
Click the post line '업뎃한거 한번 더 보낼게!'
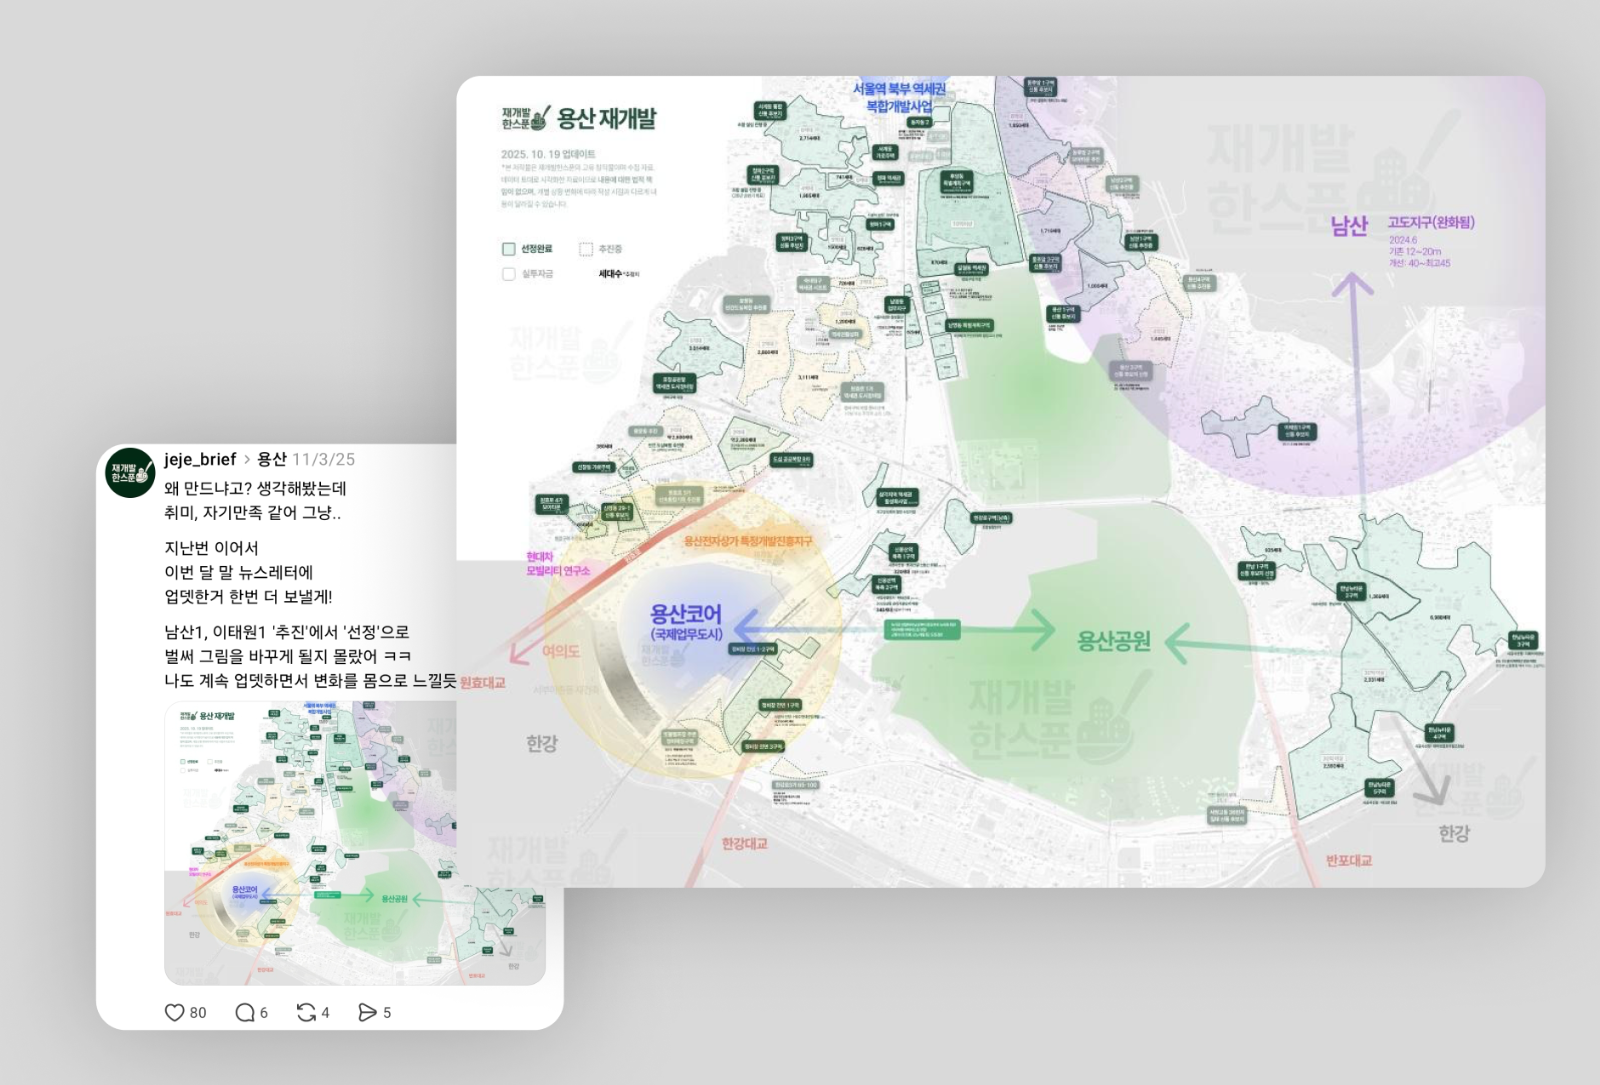coord(248,597)
